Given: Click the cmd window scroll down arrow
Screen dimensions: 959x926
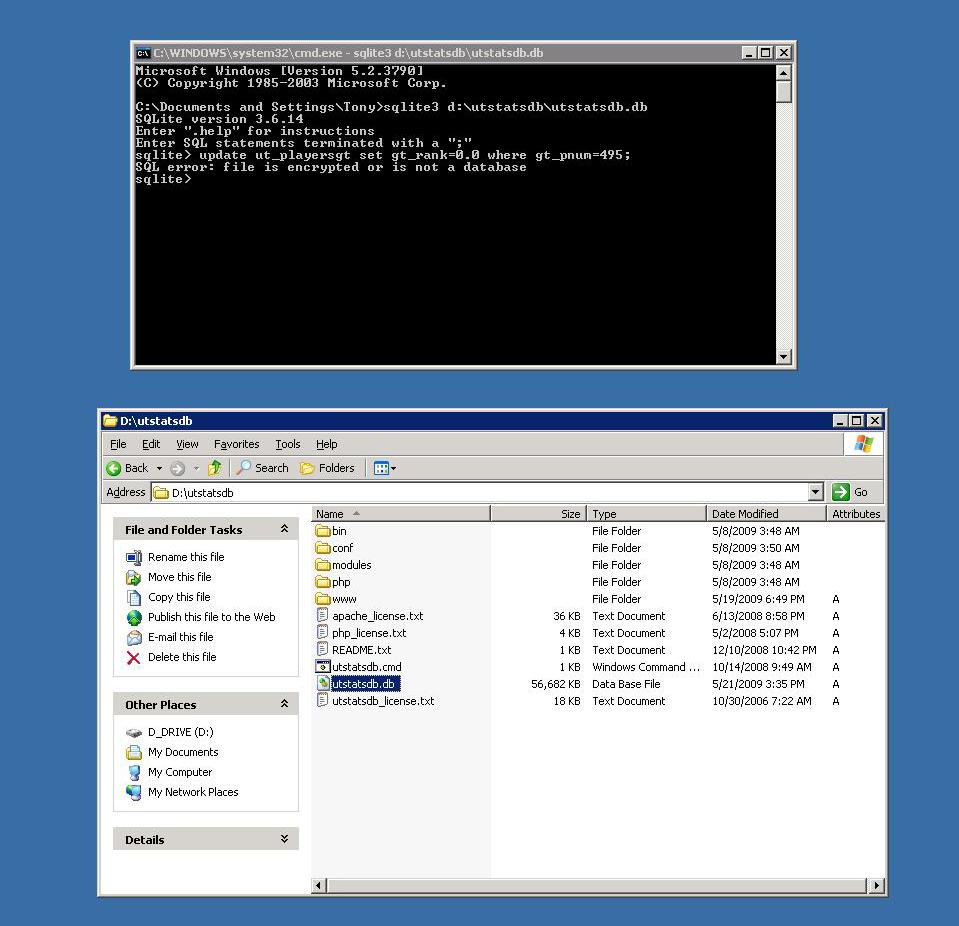Looking at the screenshot, I should 784,357.
